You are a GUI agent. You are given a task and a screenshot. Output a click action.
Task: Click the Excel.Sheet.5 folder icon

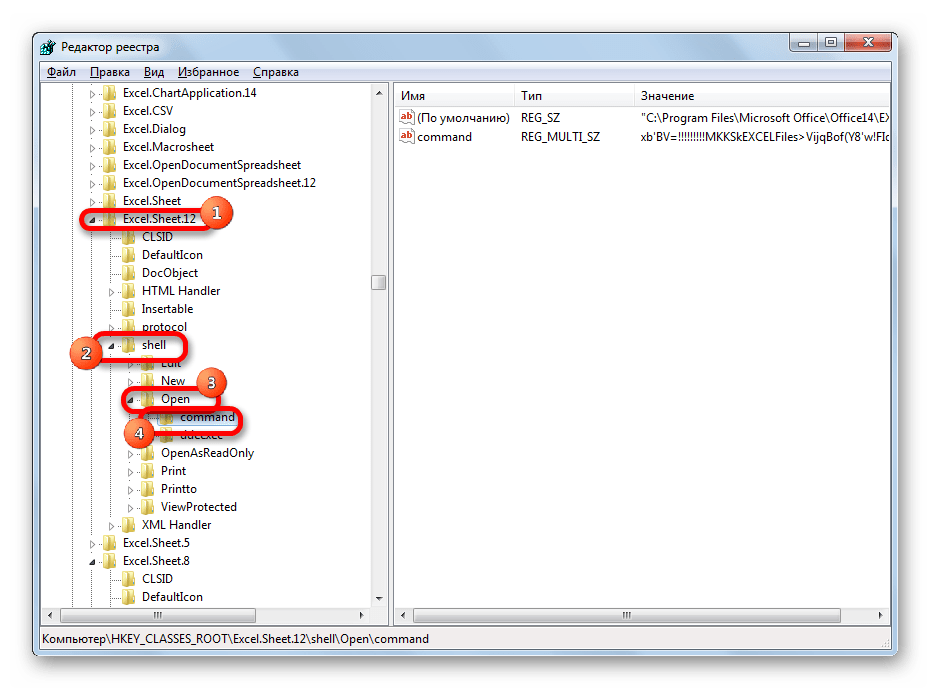[109, 542]
